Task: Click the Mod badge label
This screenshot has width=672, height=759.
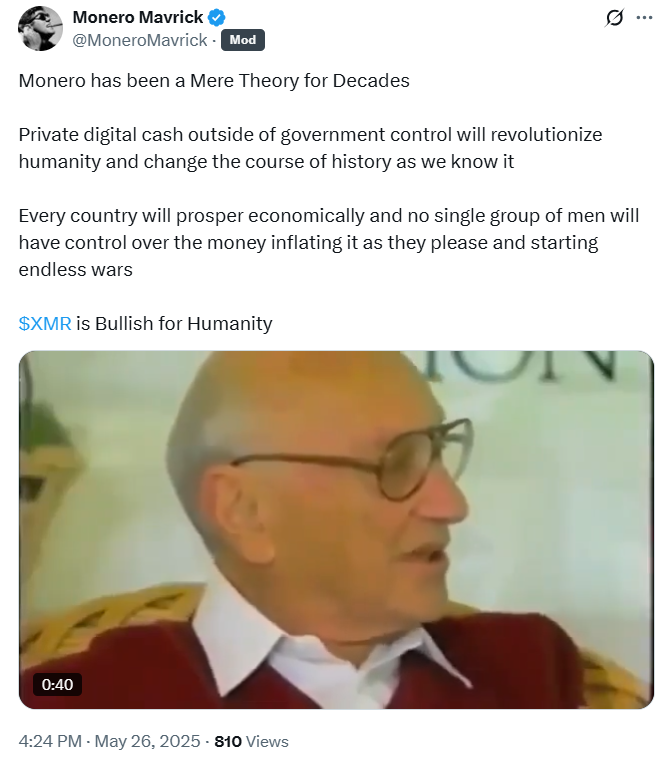Action: [x=243, y=40]
